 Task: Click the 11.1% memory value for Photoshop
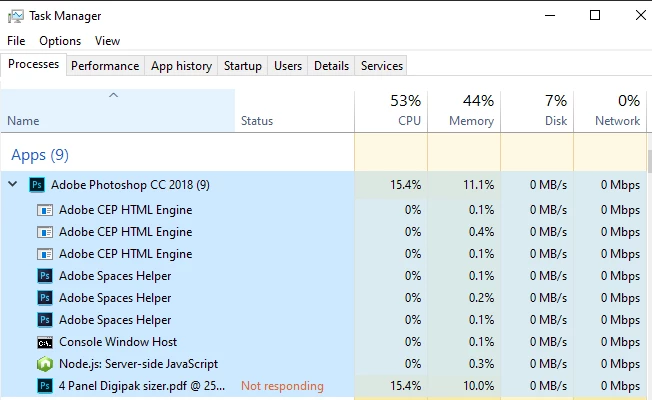pos(479,185)
